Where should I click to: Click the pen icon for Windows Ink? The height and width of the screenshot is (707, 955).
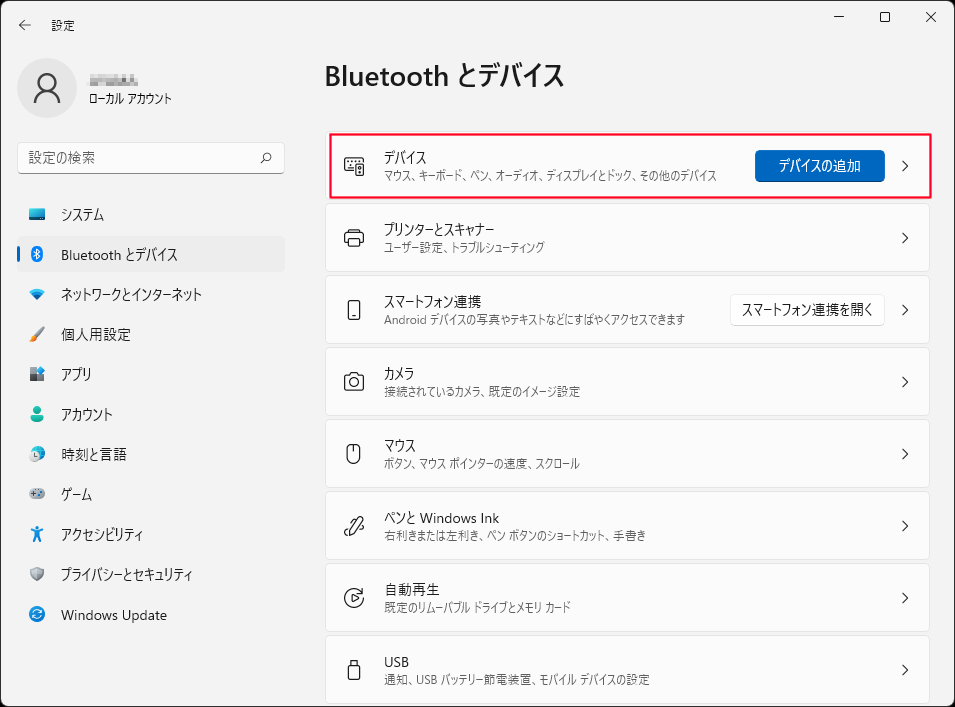pos(354,526)
